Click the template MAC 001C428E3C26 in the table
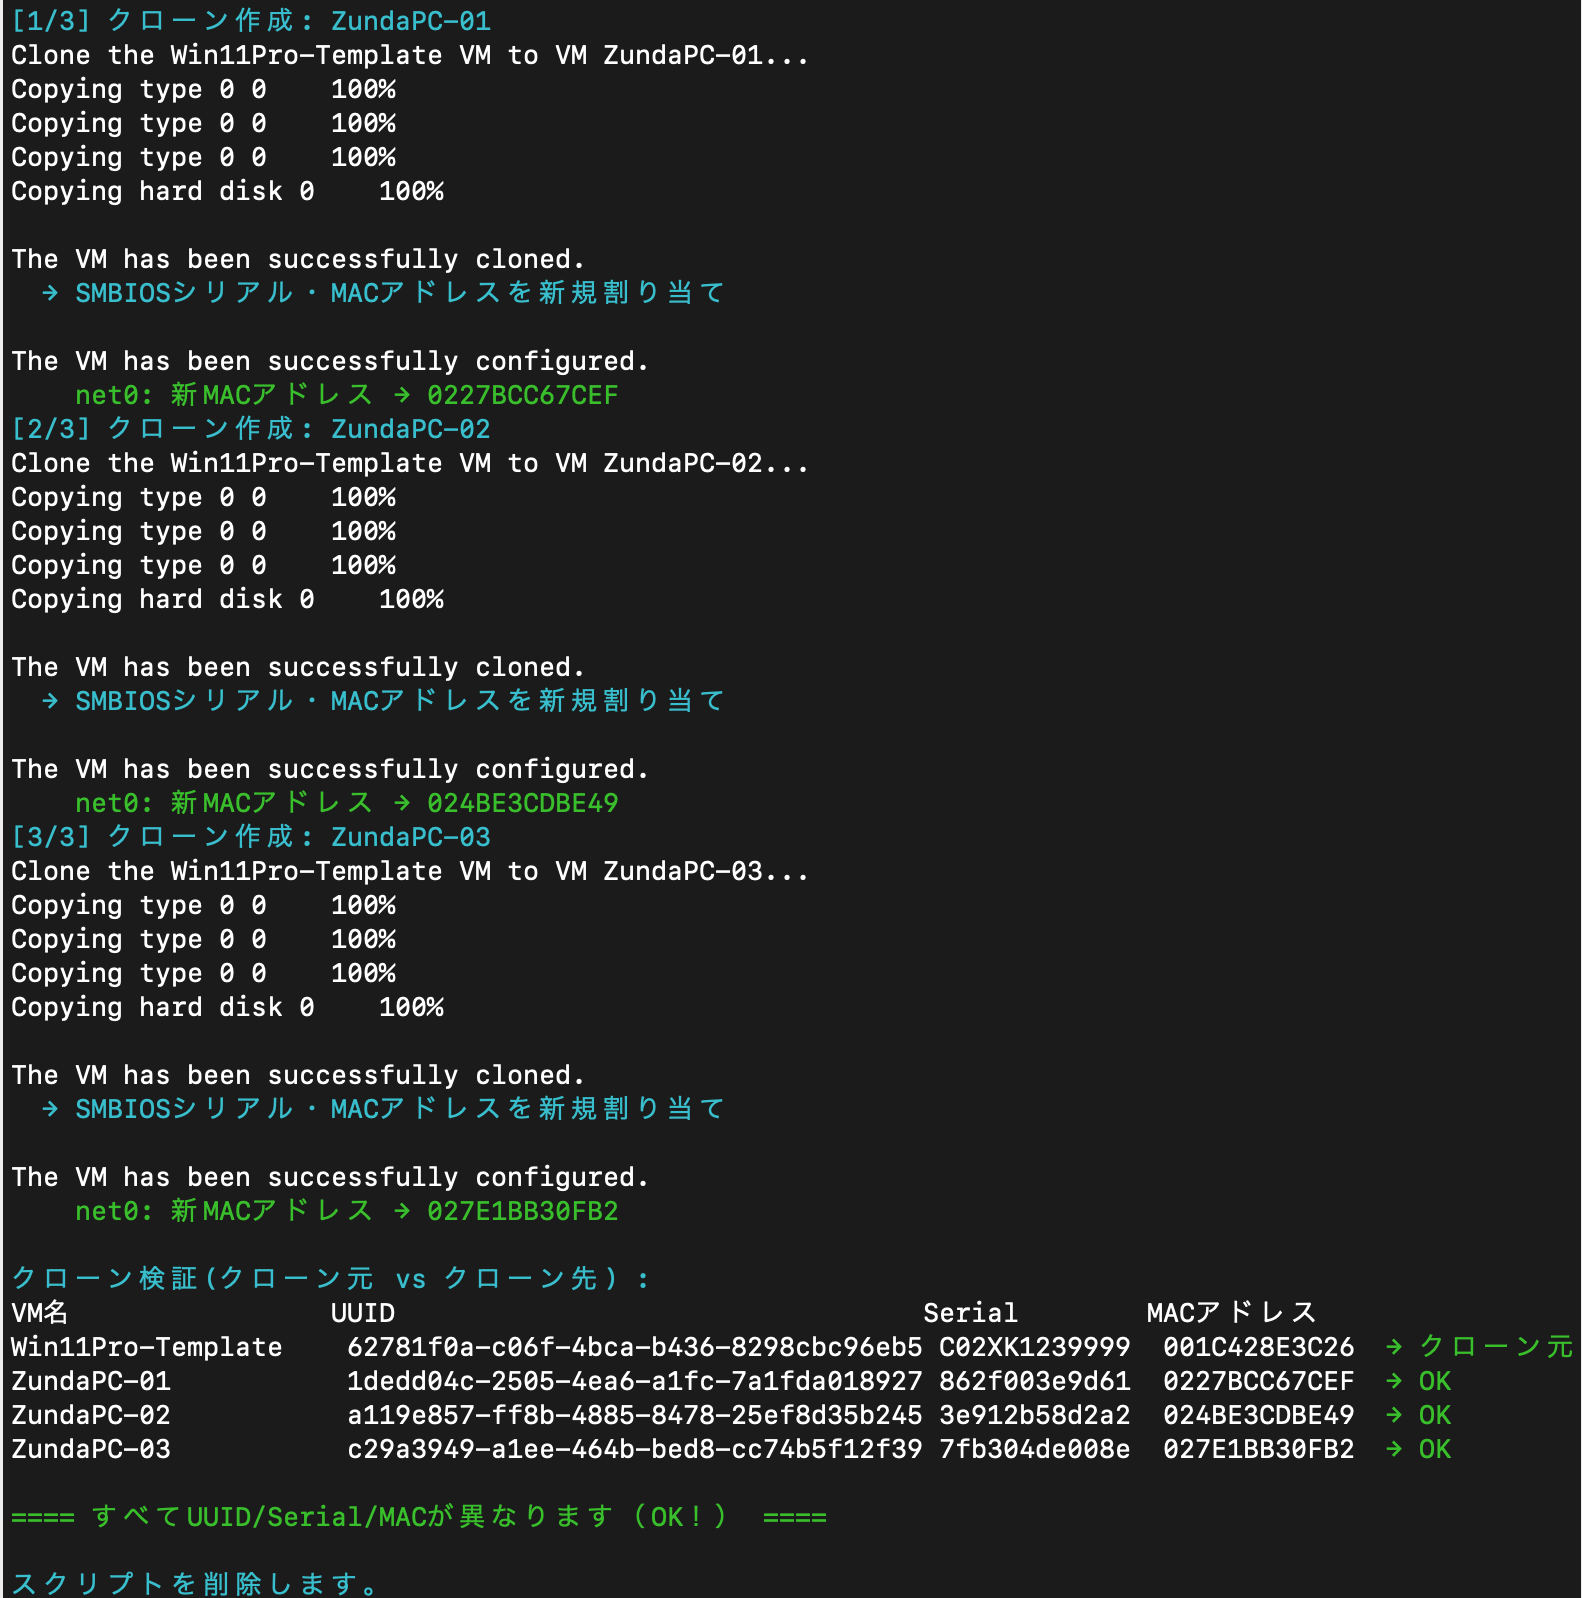Viewport: 1582px width, 1598px height. click(1259, 1347)
